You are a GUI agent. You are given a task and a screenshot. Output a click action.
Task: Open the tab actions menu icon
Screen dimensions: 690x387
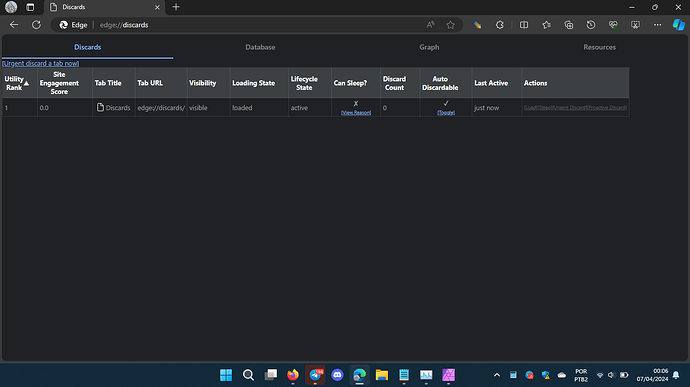click(30, 7)
